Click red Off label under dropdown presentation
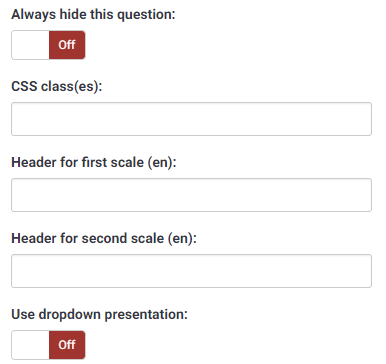Image resolution: width=386 pixels, height=364 pixels. [67, 345]
